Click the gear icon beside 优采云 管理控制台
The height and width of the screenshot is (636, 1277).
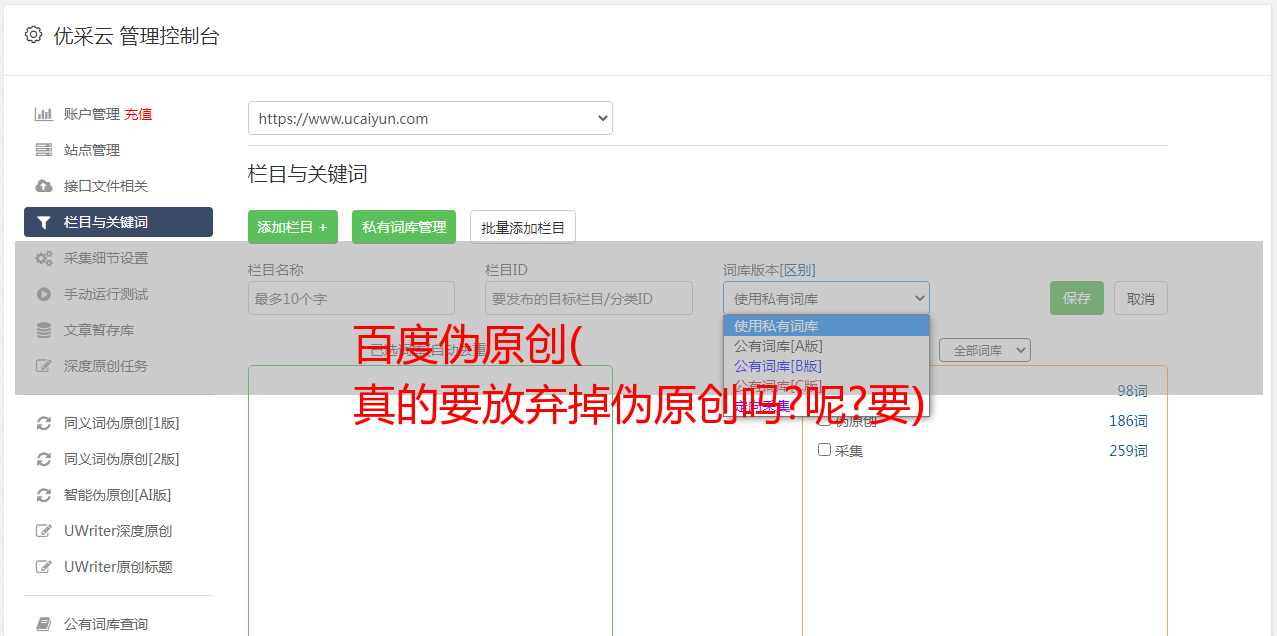click(x=33, y=35)
